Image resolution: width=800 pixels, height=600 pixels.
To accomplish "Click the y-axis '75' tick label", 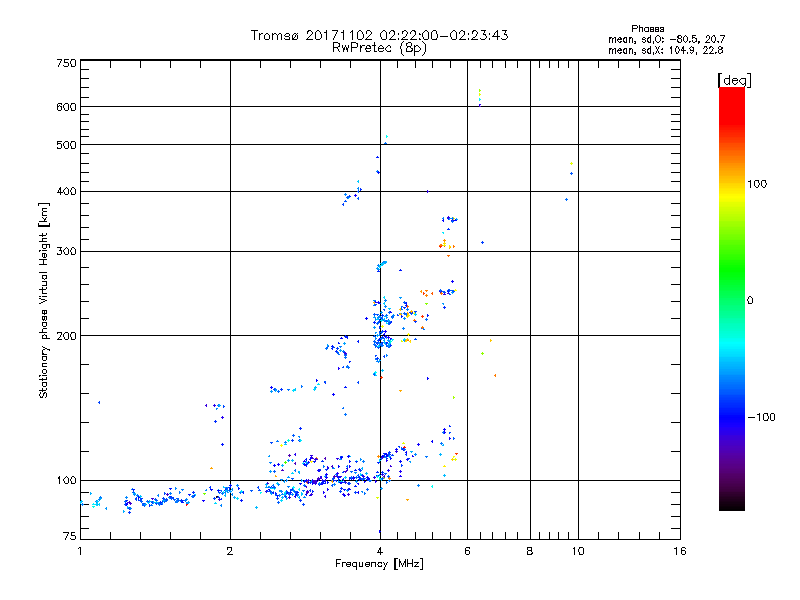I will (70, 536).
